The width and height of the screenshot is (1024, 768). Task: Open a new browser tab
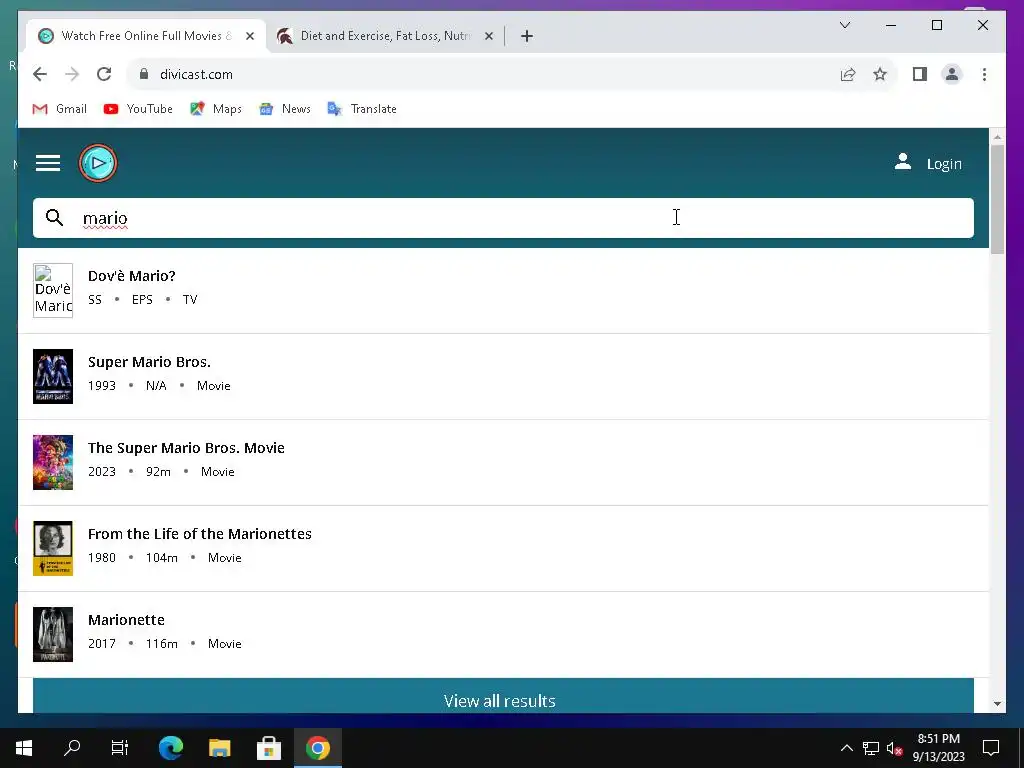(527, 36)
